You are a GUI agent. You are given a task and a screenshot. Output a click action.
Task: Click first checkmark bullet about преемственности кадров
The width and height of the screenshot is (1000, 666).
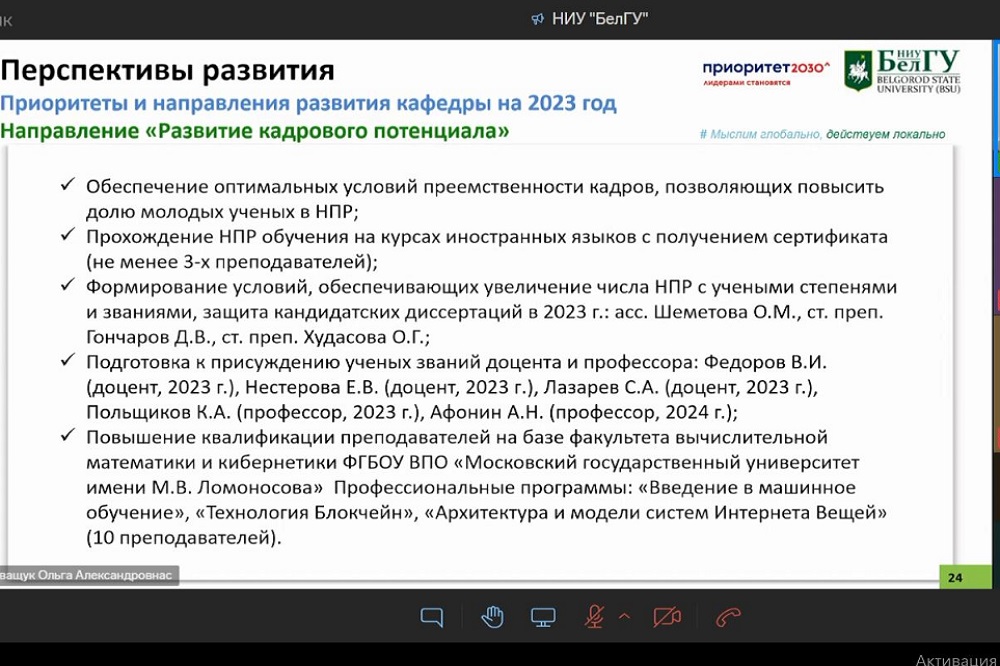(x=68, y=186)
